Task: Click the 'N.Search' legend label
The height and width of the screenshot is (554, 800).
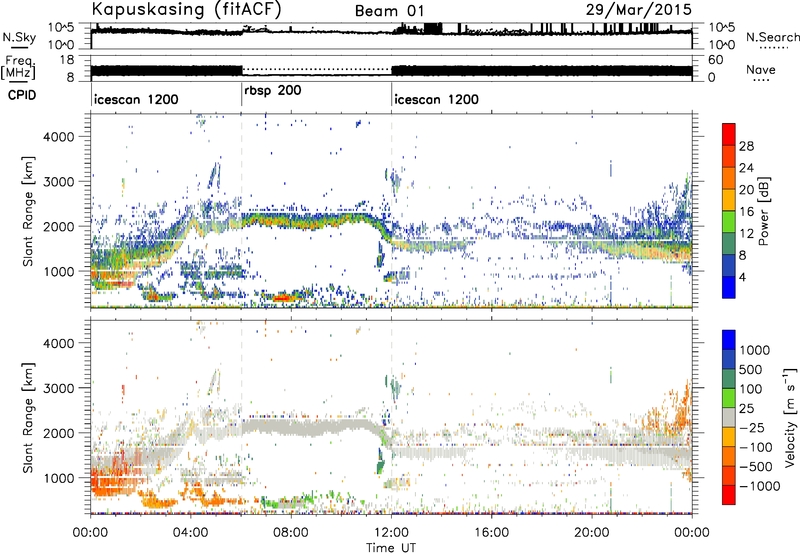Action: point(772,37)
